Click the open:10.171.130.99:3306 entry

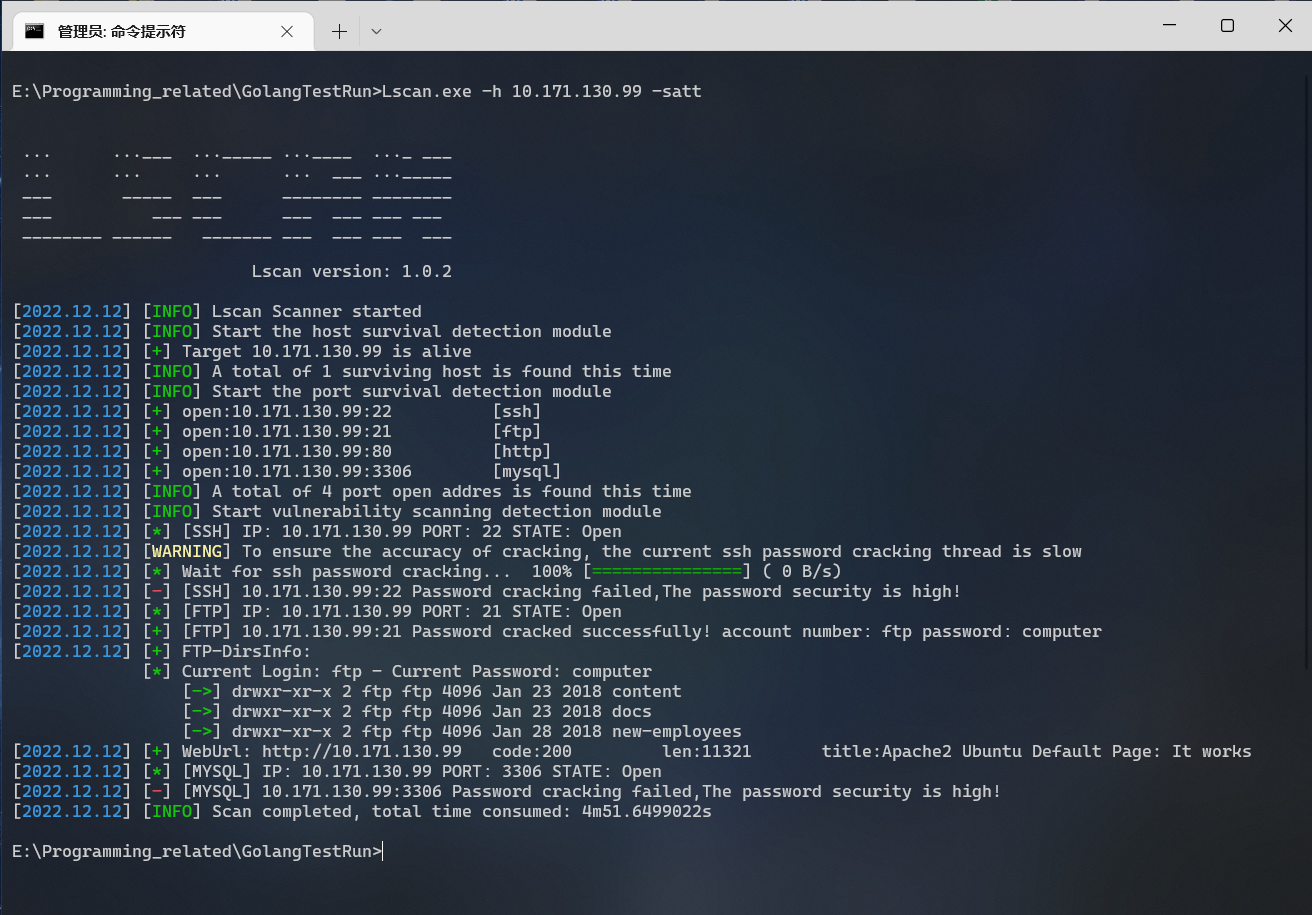[297, 471]
